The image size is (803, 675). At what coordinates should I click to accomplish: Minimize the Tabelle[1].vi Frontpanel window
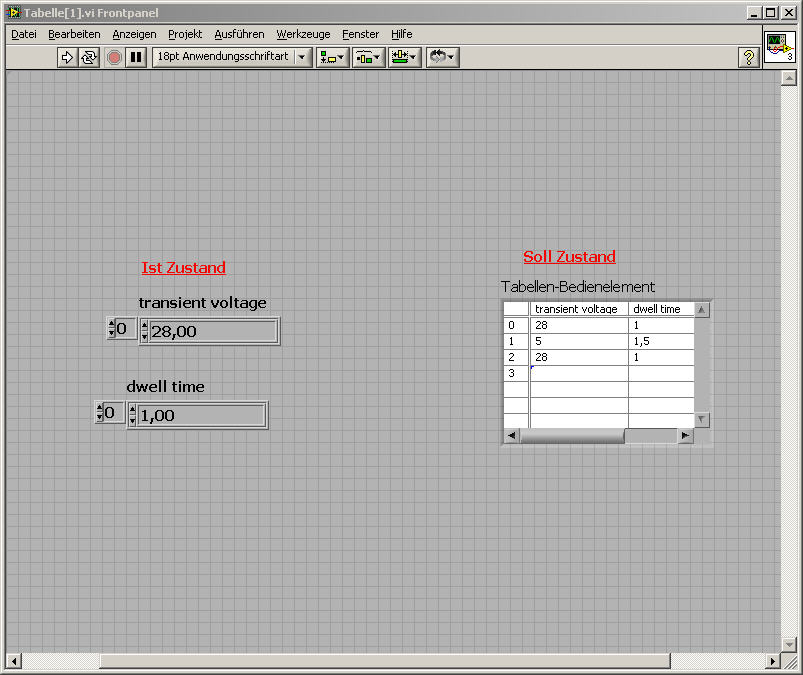(753, 13)
